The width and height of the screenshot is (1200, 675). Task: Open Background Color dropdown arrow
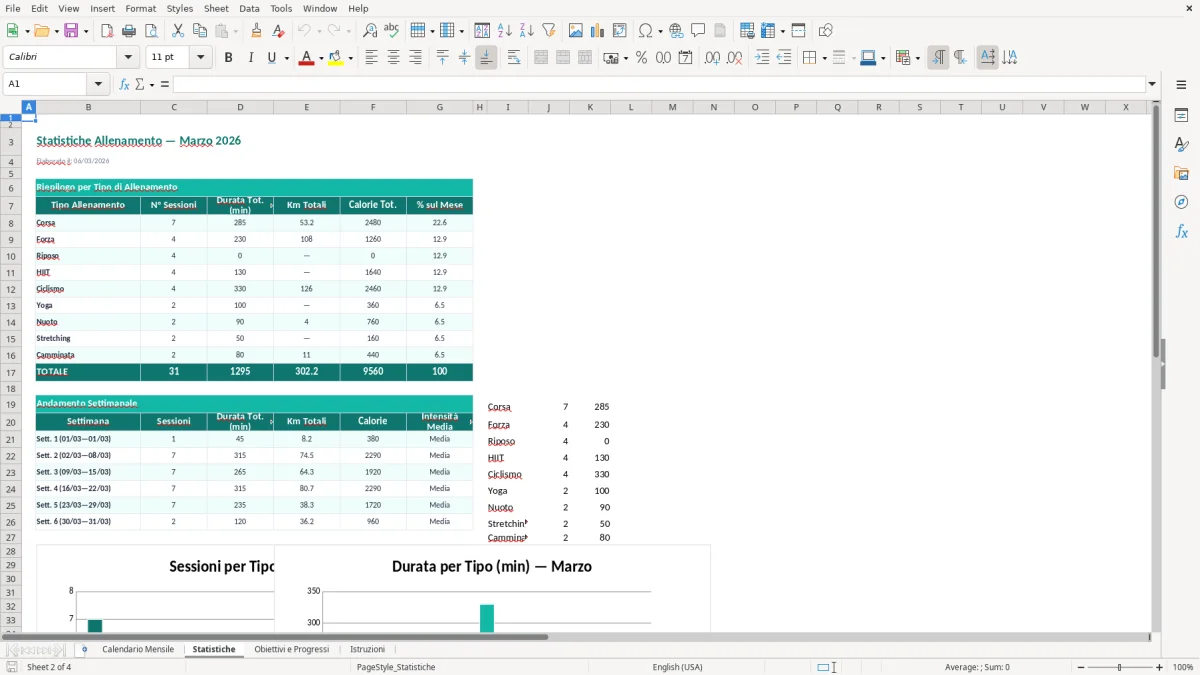tap(350, 58)
